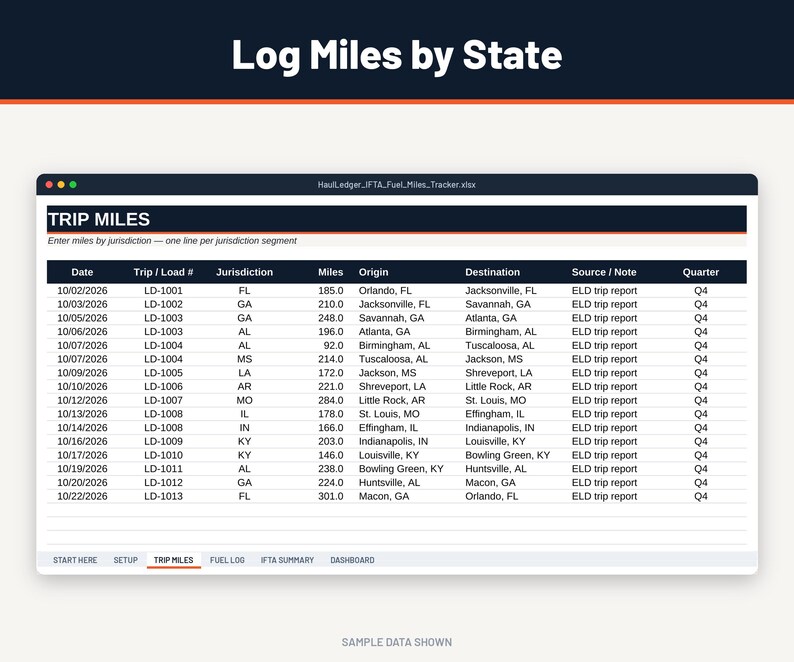
Task: Select miles cell 203.0
Action: tap(331, 441)
